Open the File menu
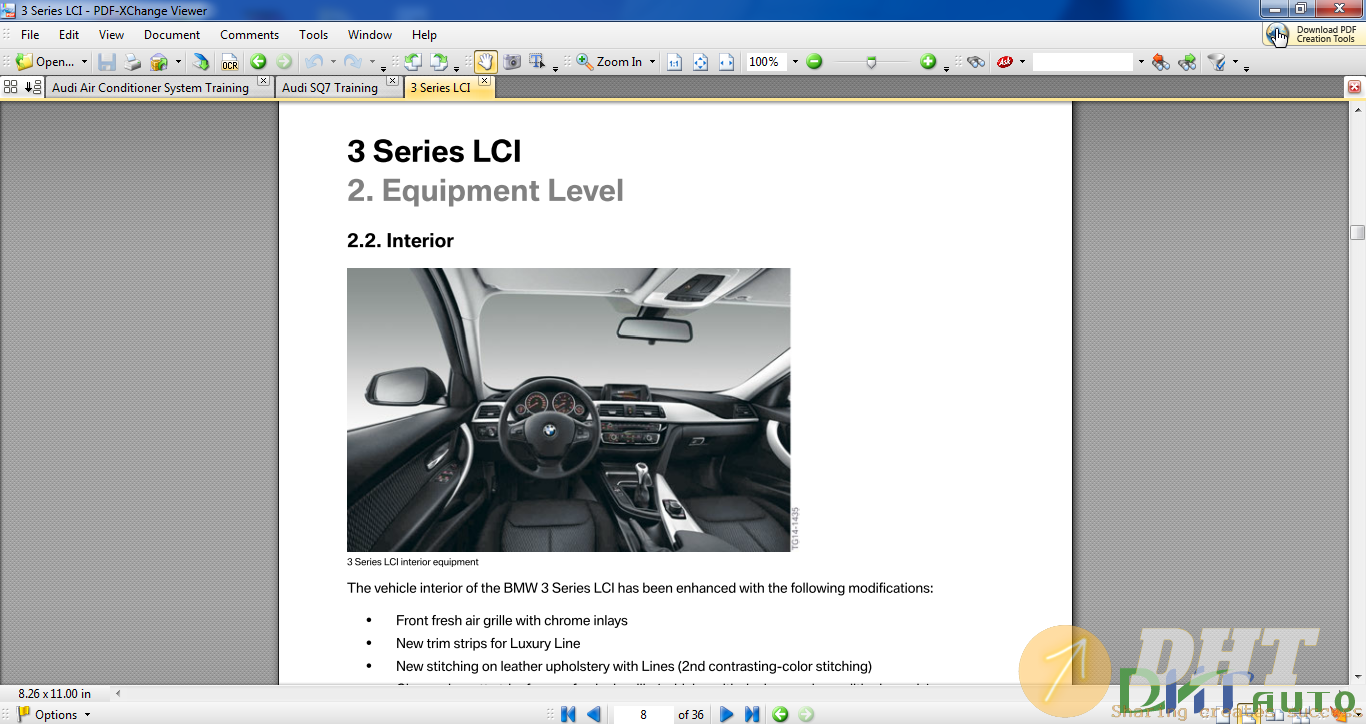Viewport: 1366px width, 724px height. pos(30,34)
